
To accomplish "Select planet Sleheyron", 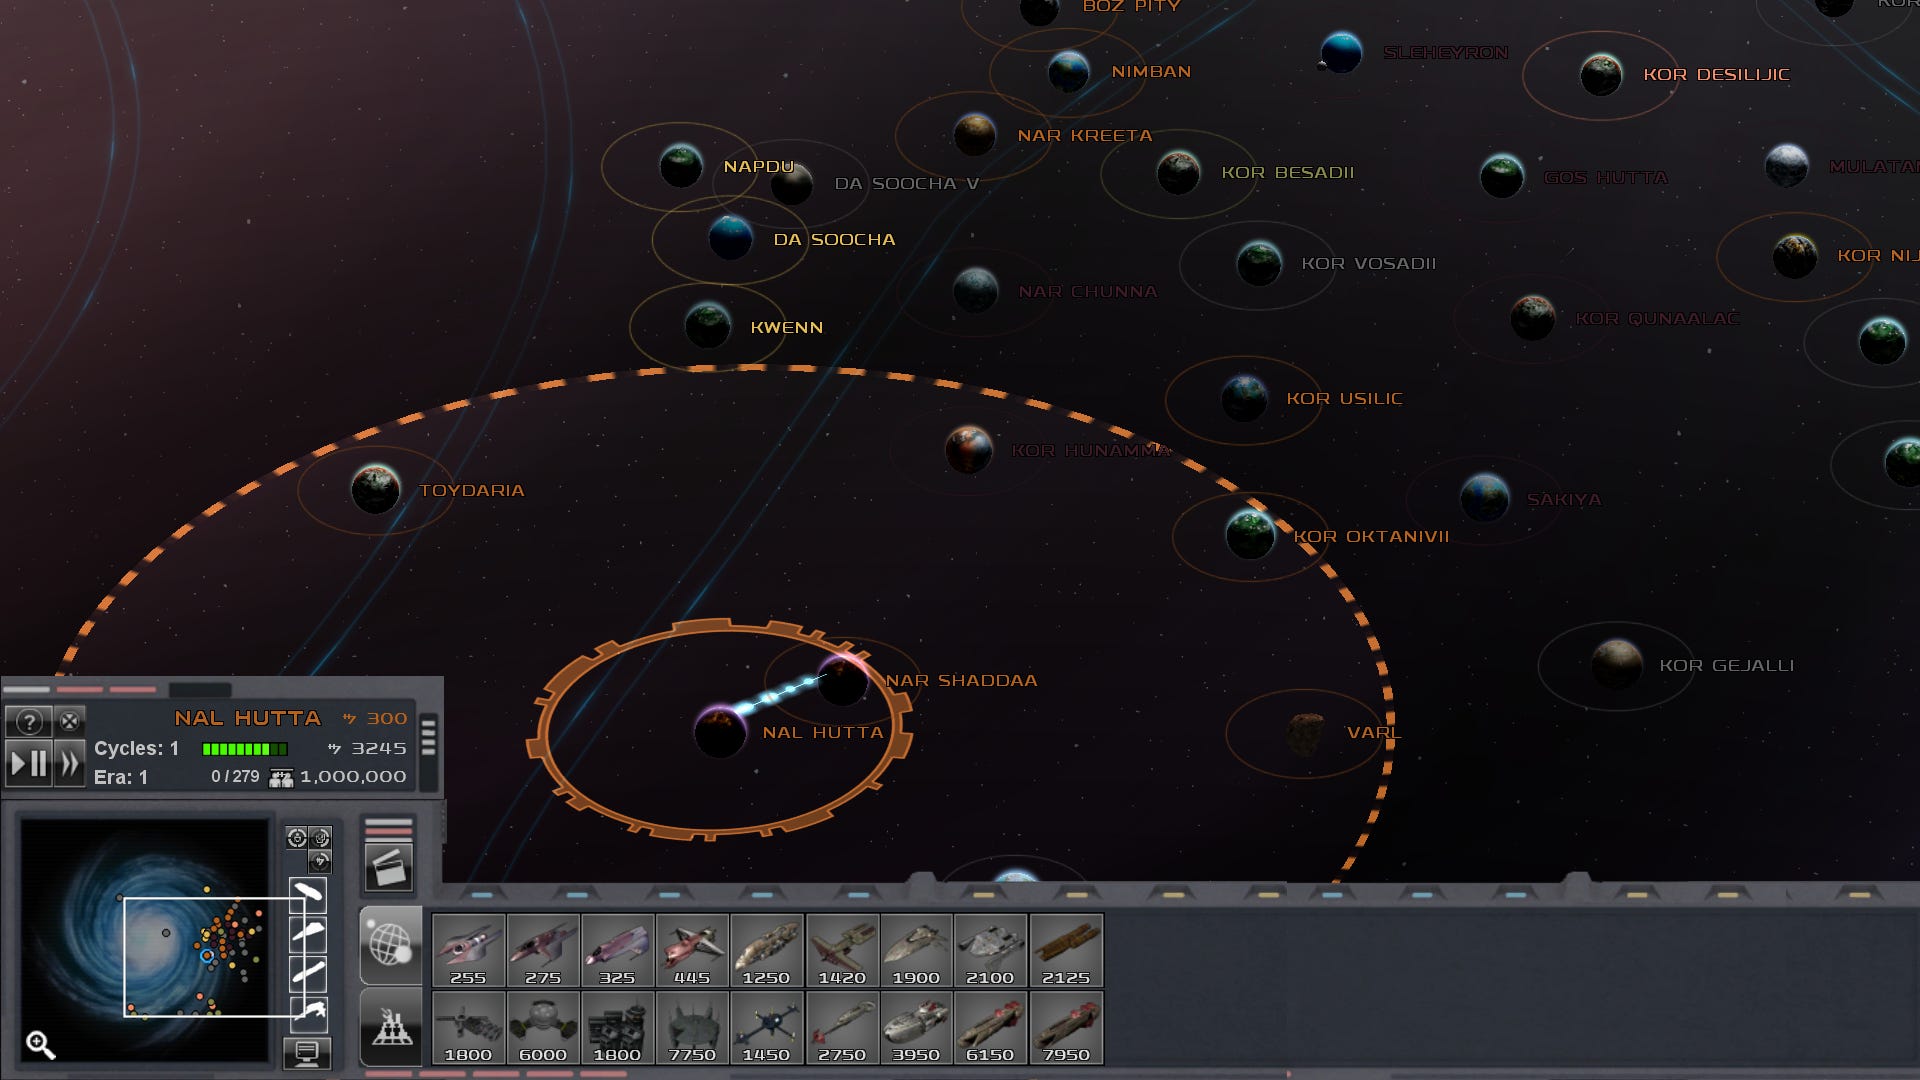I will [x=1341, y=52].
